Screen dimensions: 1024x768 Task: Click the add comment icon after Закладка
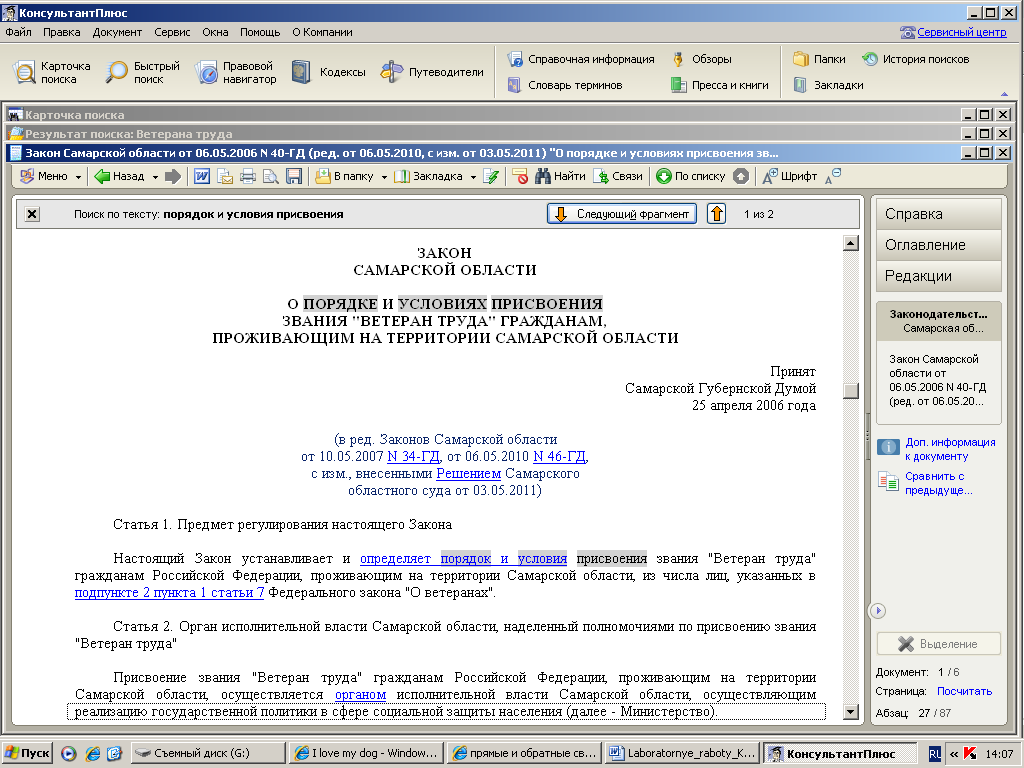pyautogui.click(x=491, y=176)
